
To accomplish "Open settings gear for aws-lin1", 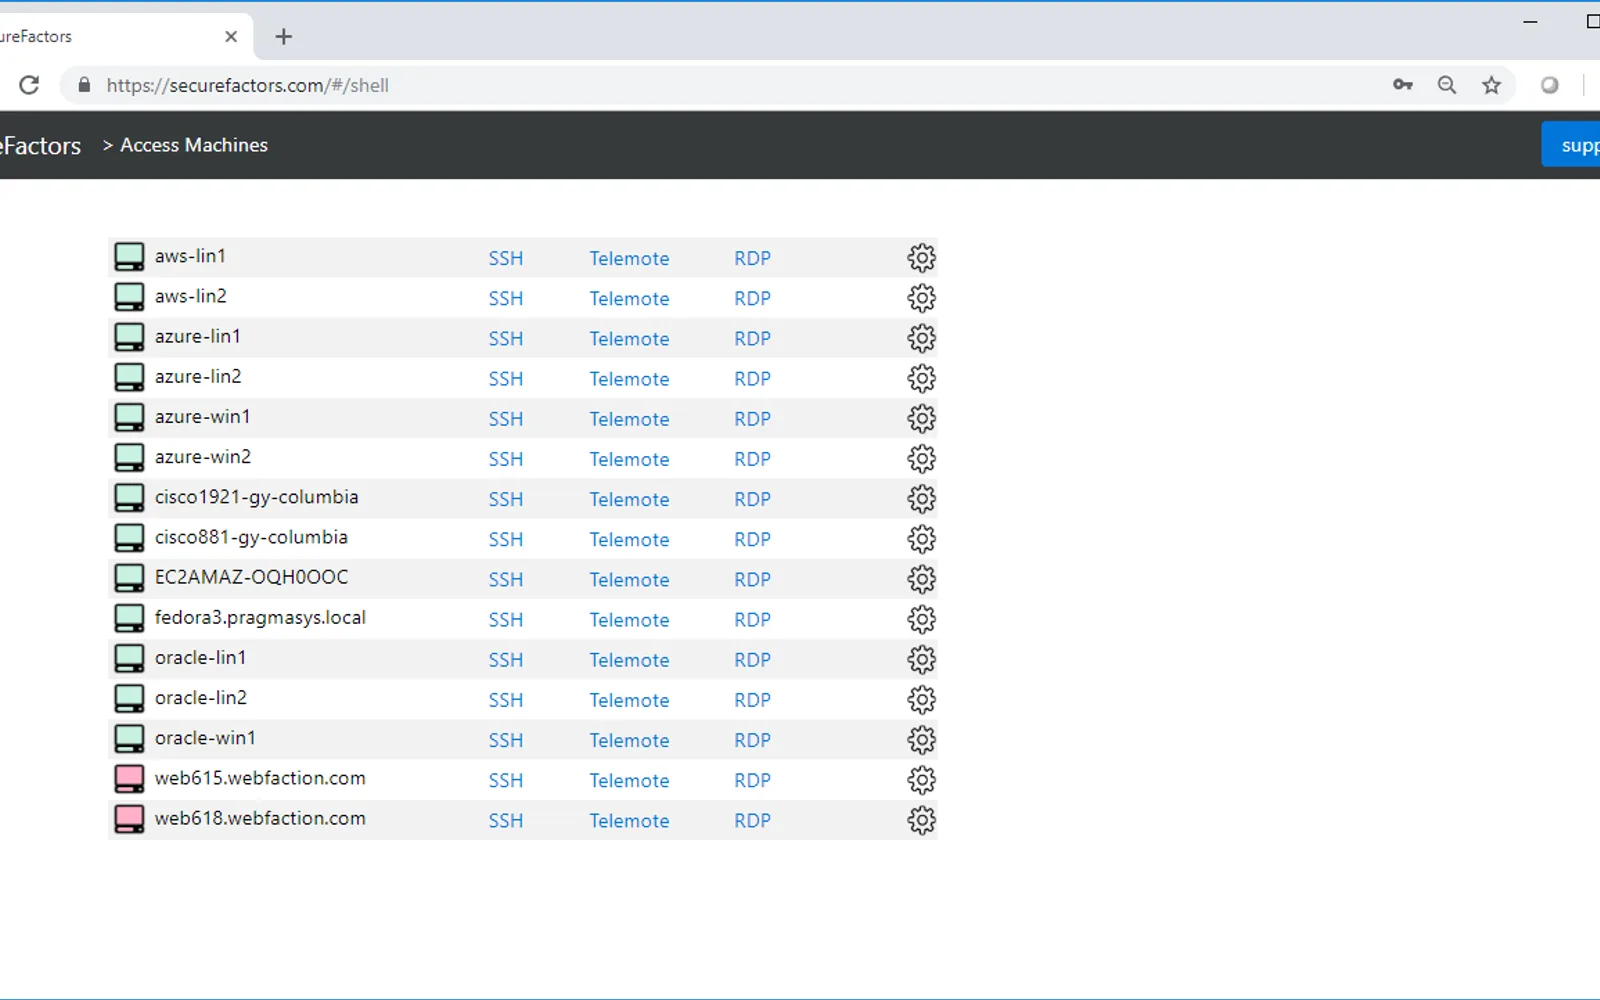I will tap(921, 258).
